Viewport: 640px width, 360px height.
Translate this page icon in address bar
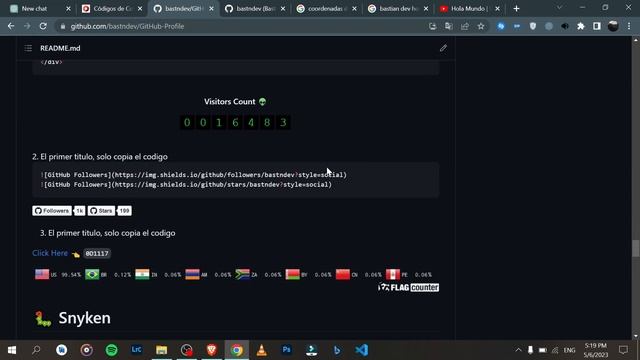pyautogui.click(x=449, y=26)
